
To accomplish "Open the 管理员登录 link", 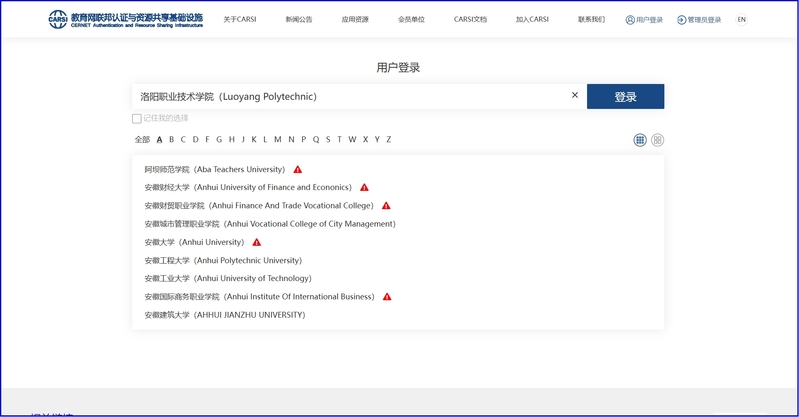I will tap(699, 19).
